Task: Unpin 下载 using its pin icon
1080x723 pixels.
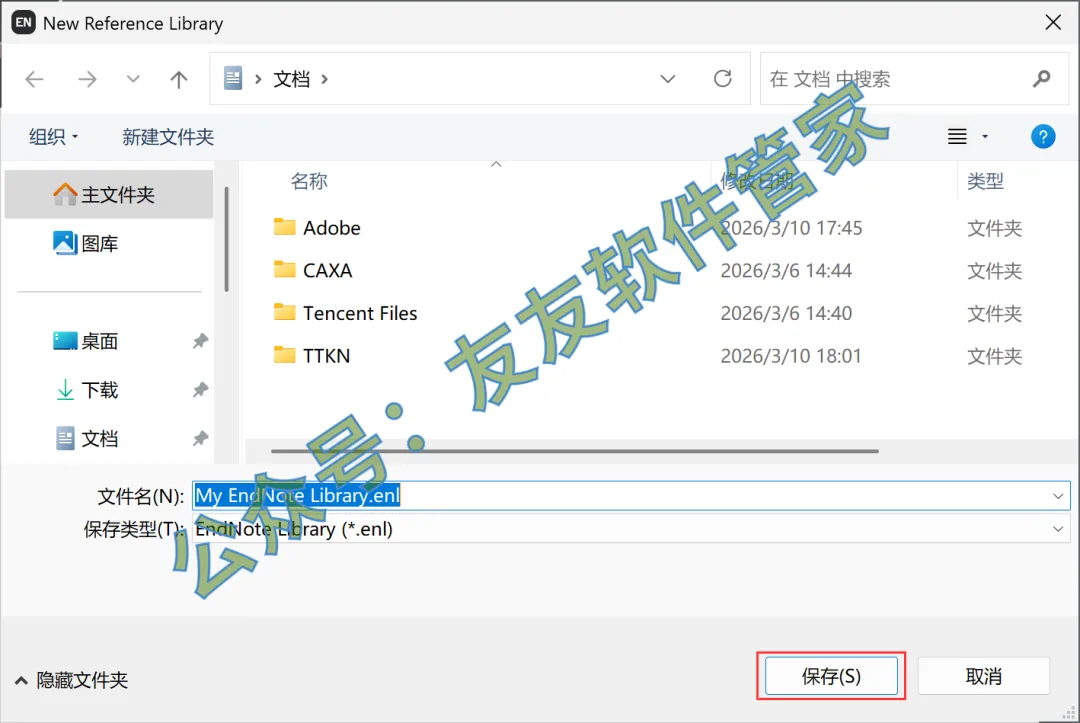Action: pyautogui.click(x=200, y=390)
